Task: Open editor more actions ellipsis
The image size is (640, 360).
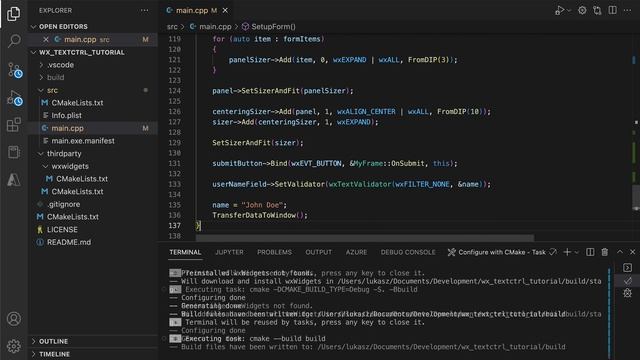Action: point(627,11)
